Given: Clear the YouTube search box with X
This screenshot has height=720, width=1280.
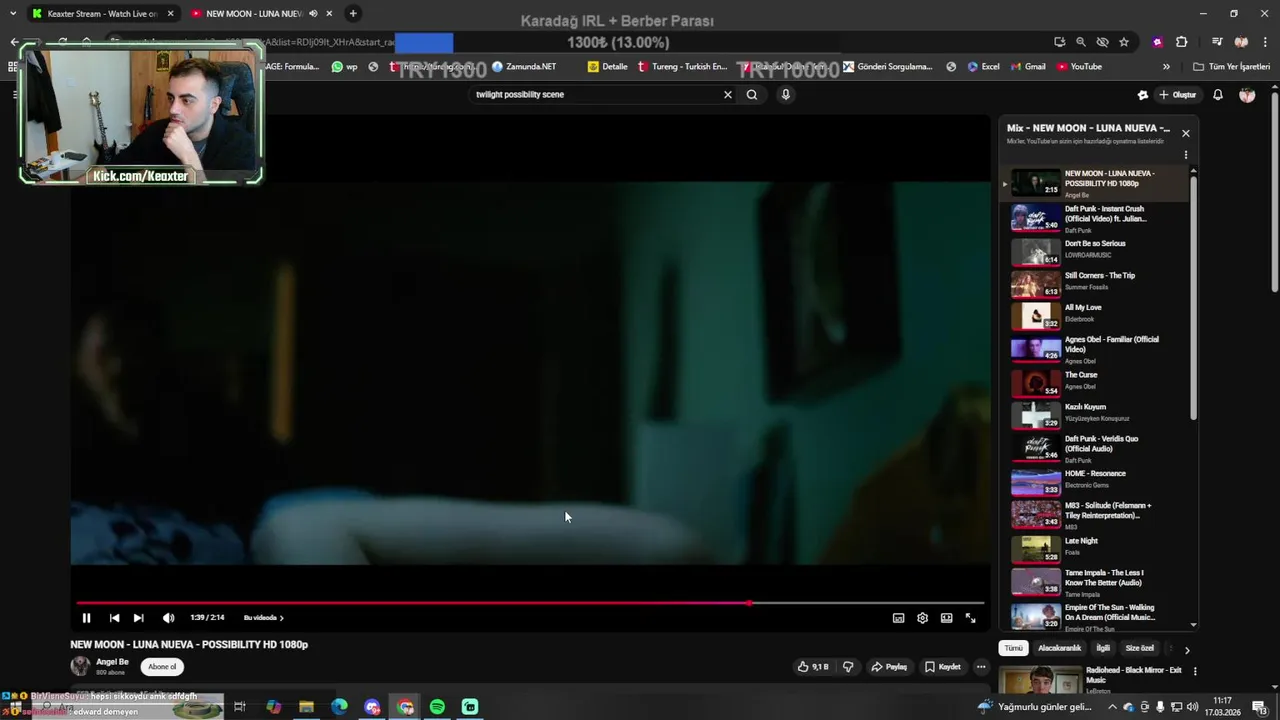Looking at the screenshot, I should pyautogui.click(x=728, y=95).
